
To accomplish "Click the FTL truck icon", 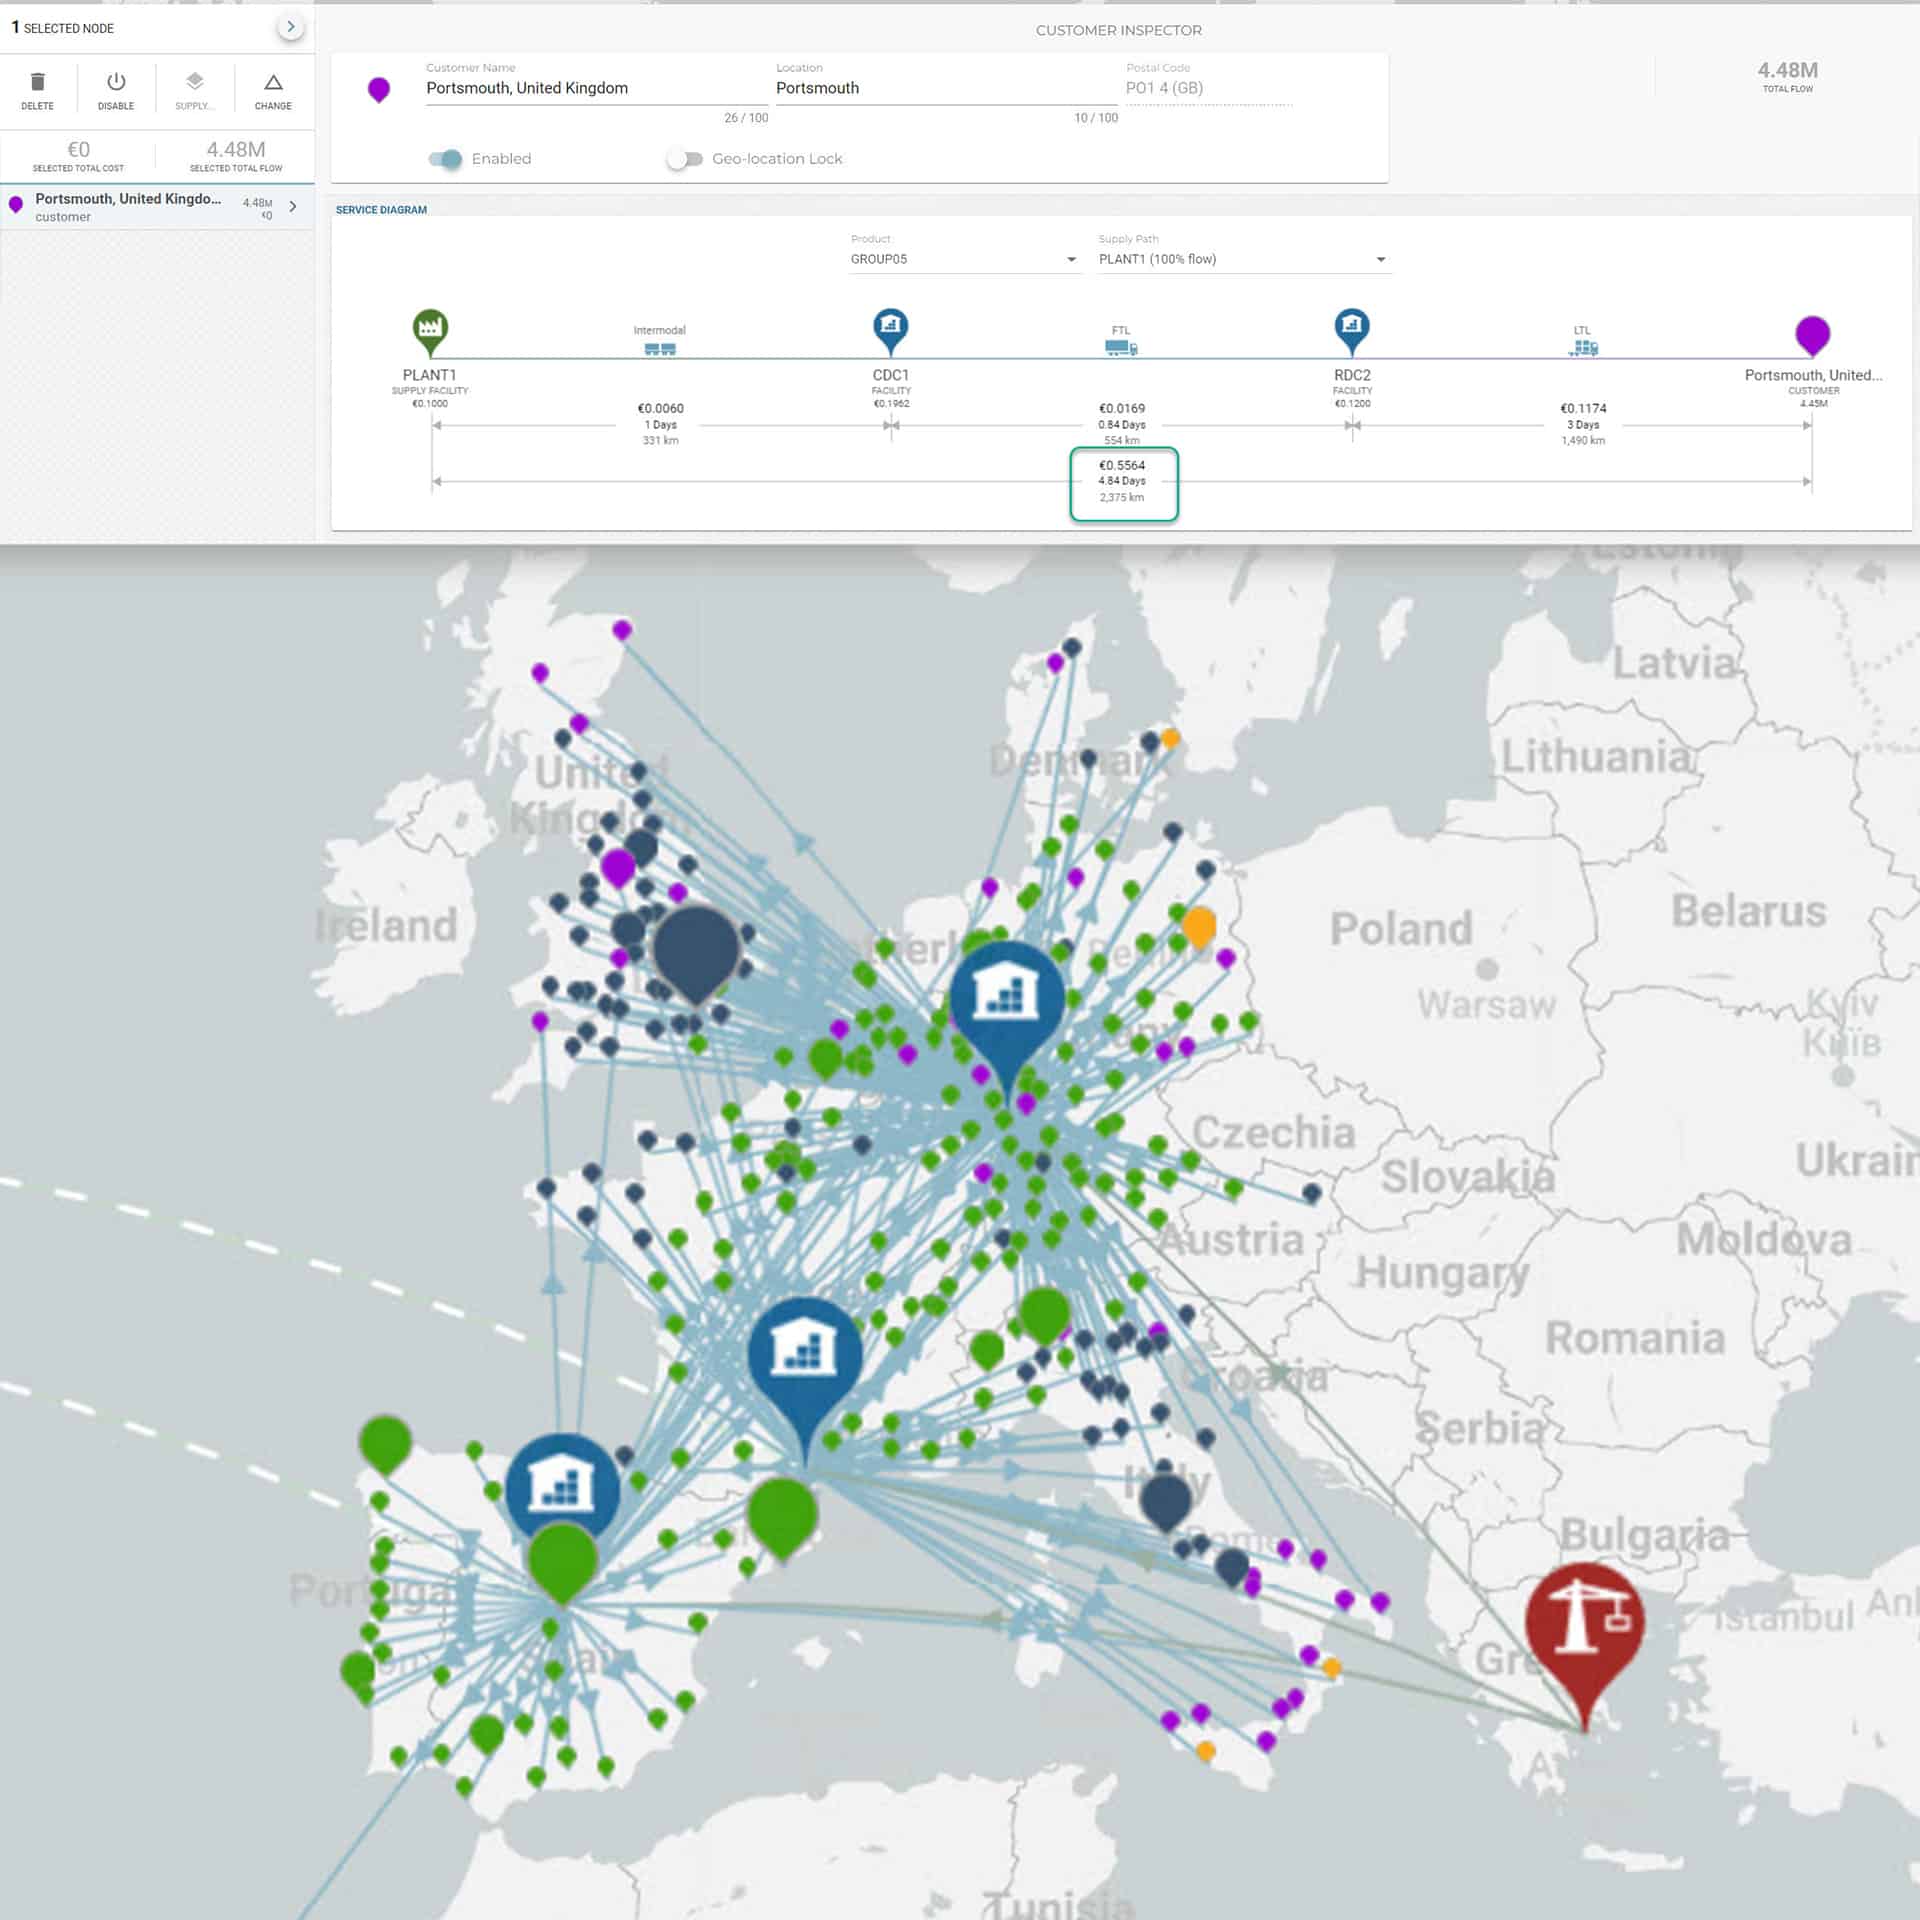I will (1121, 347).
